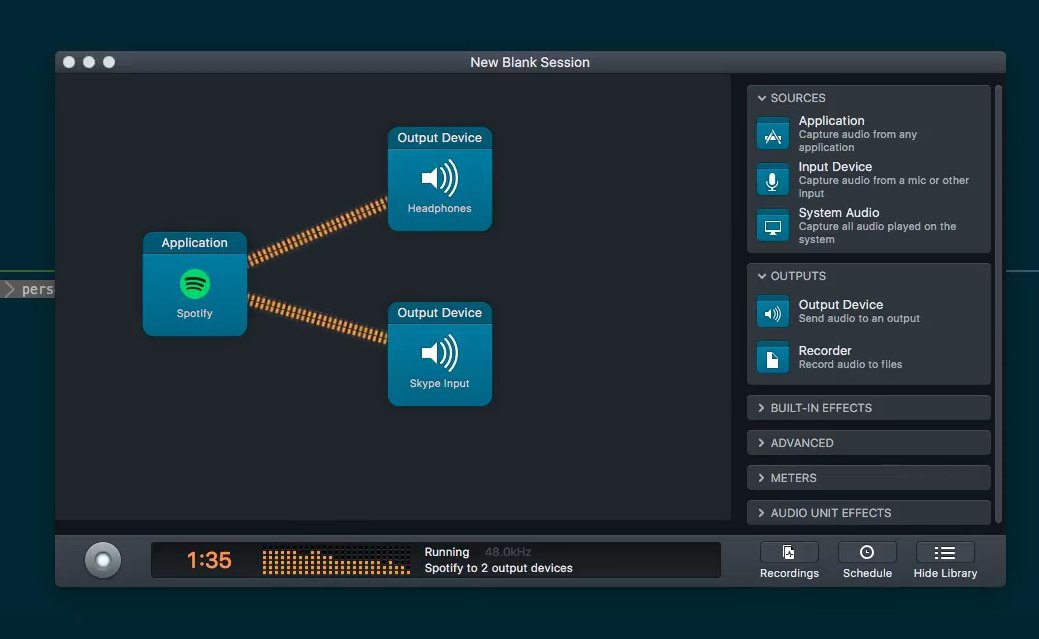1039x639 pixels.
Task: Click the wire from Spotify to Skype Input
Action: (x=317, y=319)
